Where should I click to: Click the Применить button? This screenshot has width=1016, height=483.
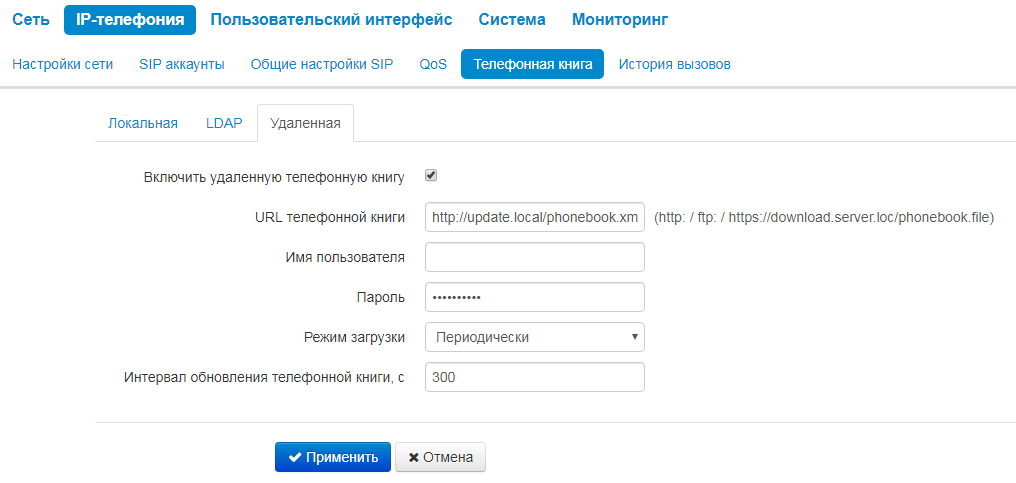(332, 457)
